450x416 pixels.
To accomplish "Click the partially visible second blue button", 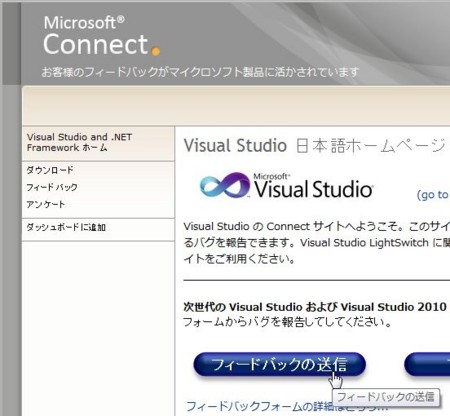I will pyautogui.click(x=427, y=364).
